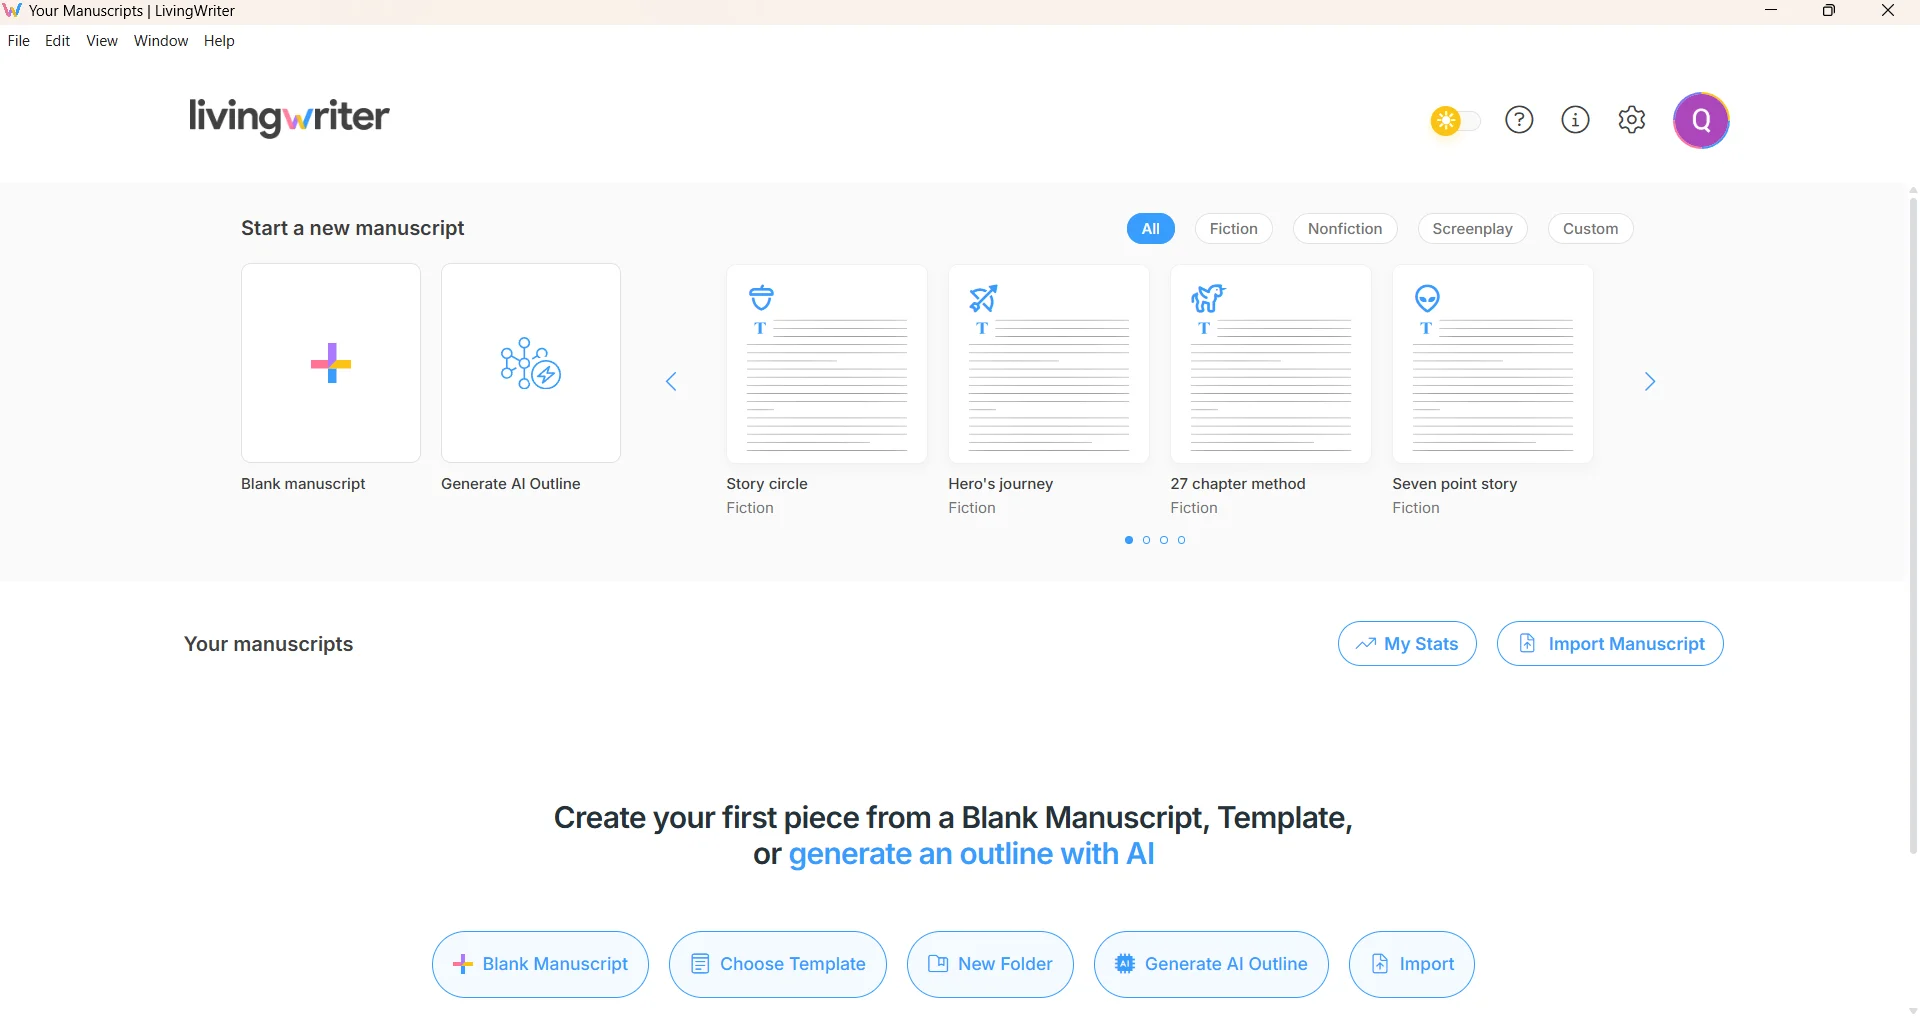This screenshot has width=1920, height=1016.
Task: Open settings via the gear icon
Action: point(1632,120)
